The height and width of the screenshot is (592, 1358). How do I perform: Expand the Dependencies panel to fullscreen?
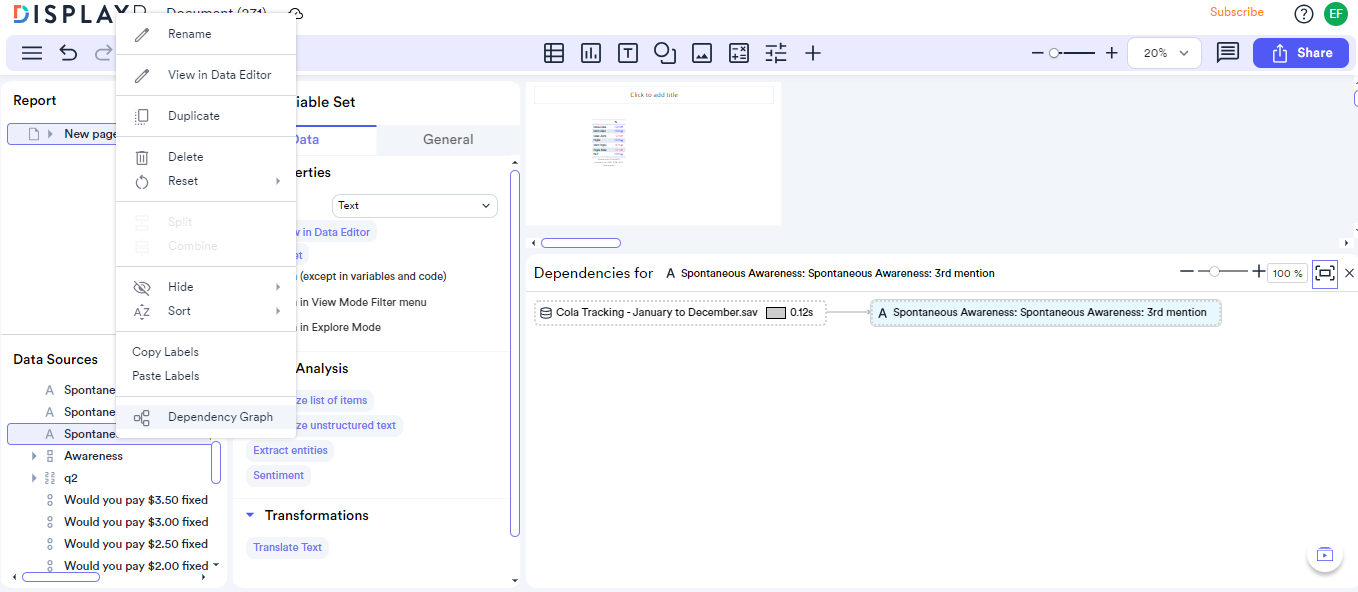[1324, 273]
